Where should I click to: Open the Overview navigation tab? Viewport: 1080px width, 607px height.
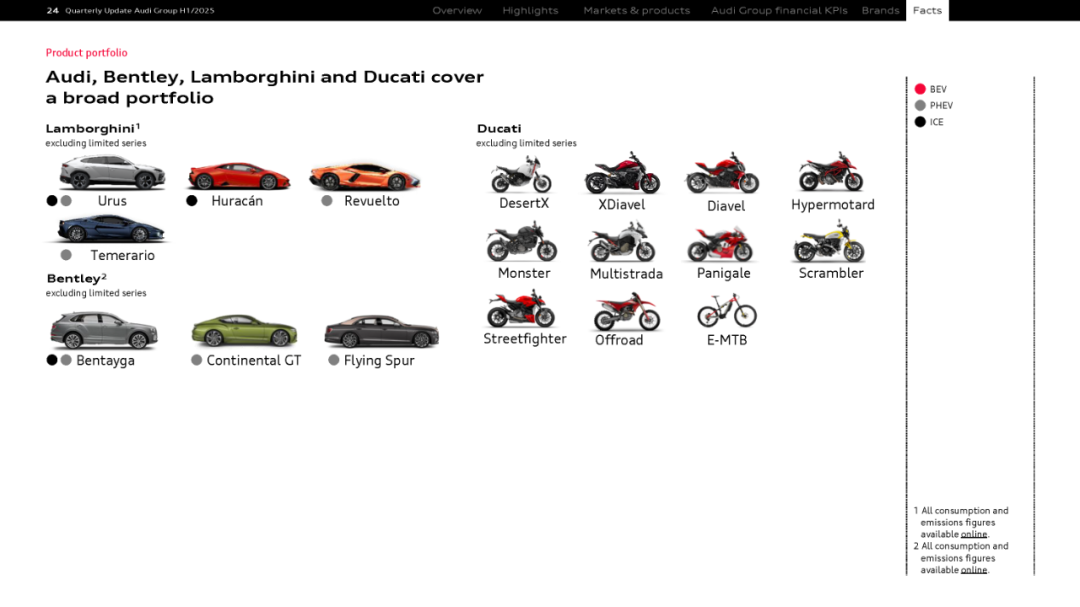pos(457,11)
